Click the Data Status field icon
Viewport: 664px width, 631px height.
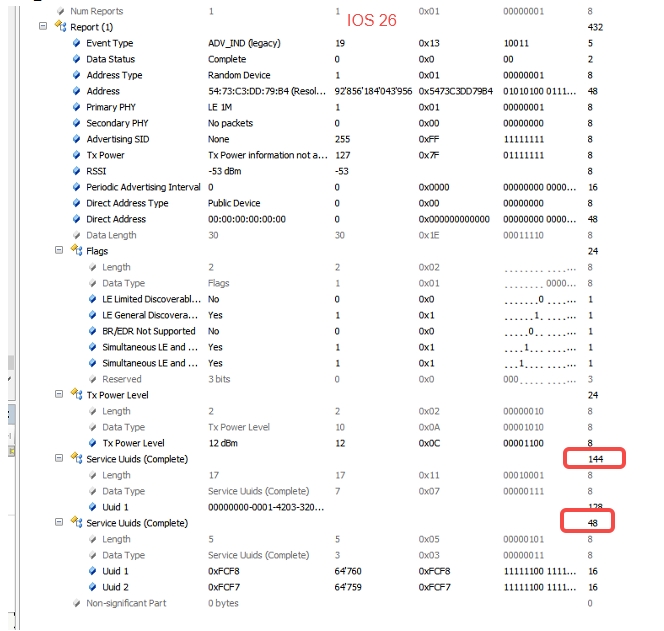click(x=77, y=59)
